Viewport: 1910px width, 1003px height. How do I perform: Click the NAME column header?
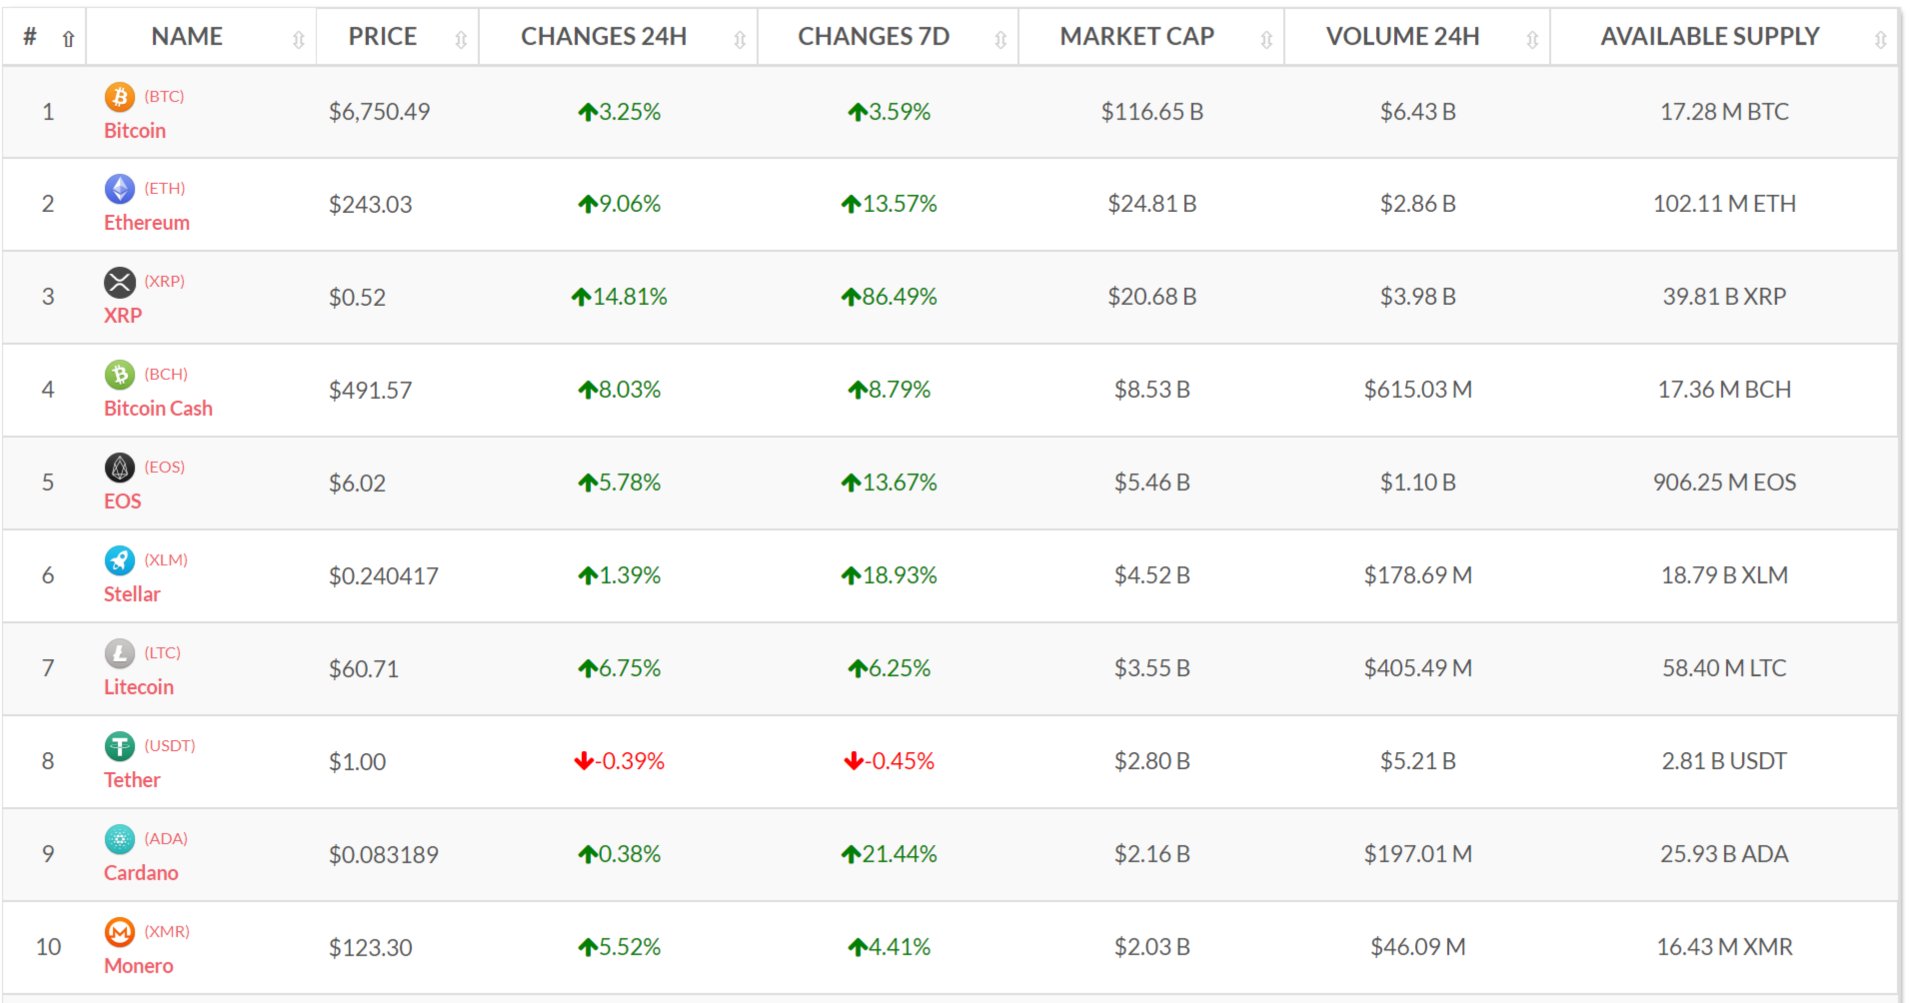point(201,37)
